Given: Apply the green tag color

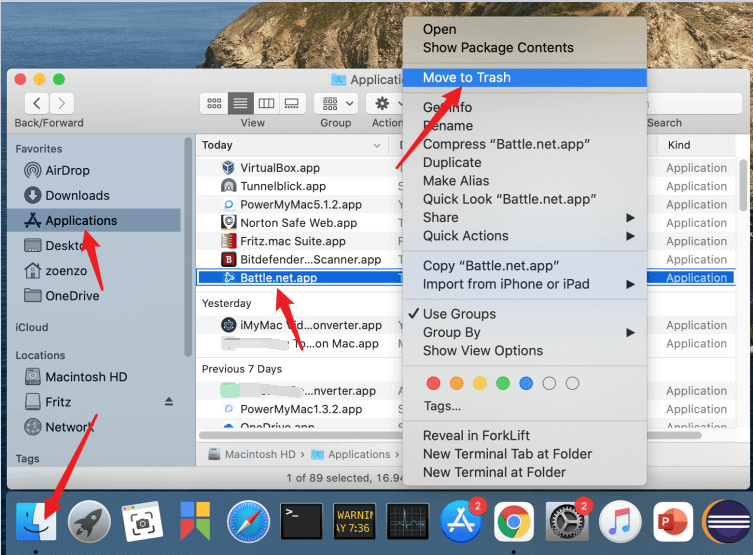Looking at the screenshot, I should point(502,383).
